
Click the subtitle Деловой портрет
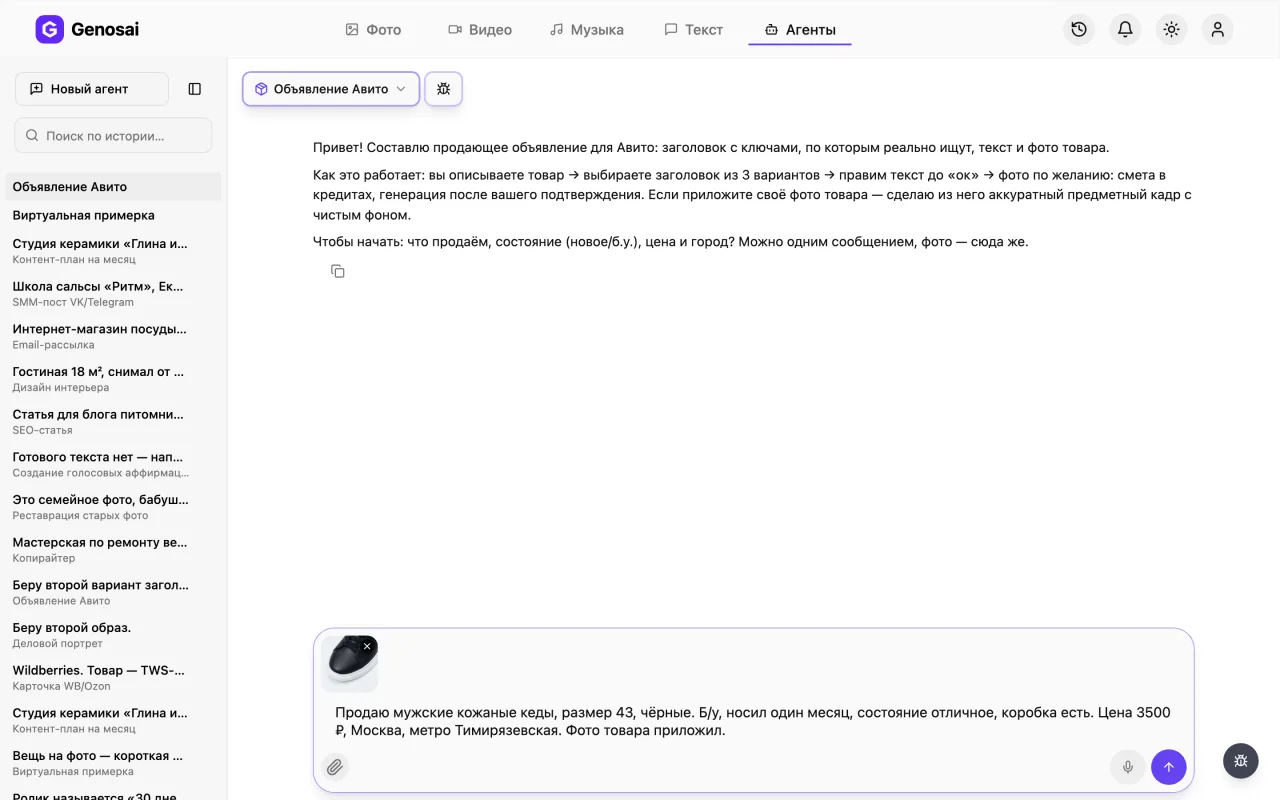point(56,644)
